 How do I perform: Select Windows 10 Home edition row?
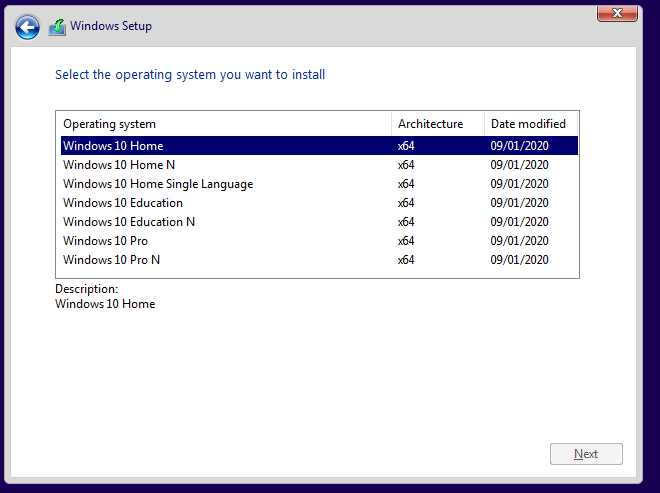319,146
